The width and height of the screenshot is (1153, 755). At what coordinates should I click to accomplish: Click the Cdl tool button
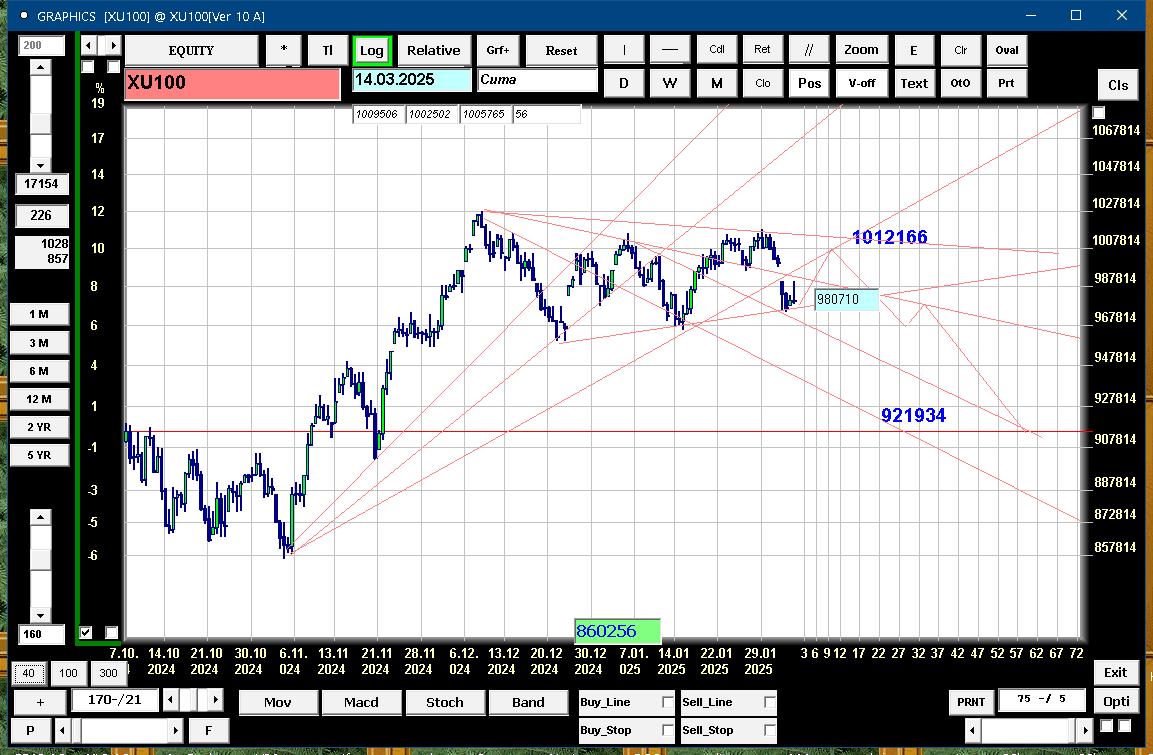pos(716,50)
